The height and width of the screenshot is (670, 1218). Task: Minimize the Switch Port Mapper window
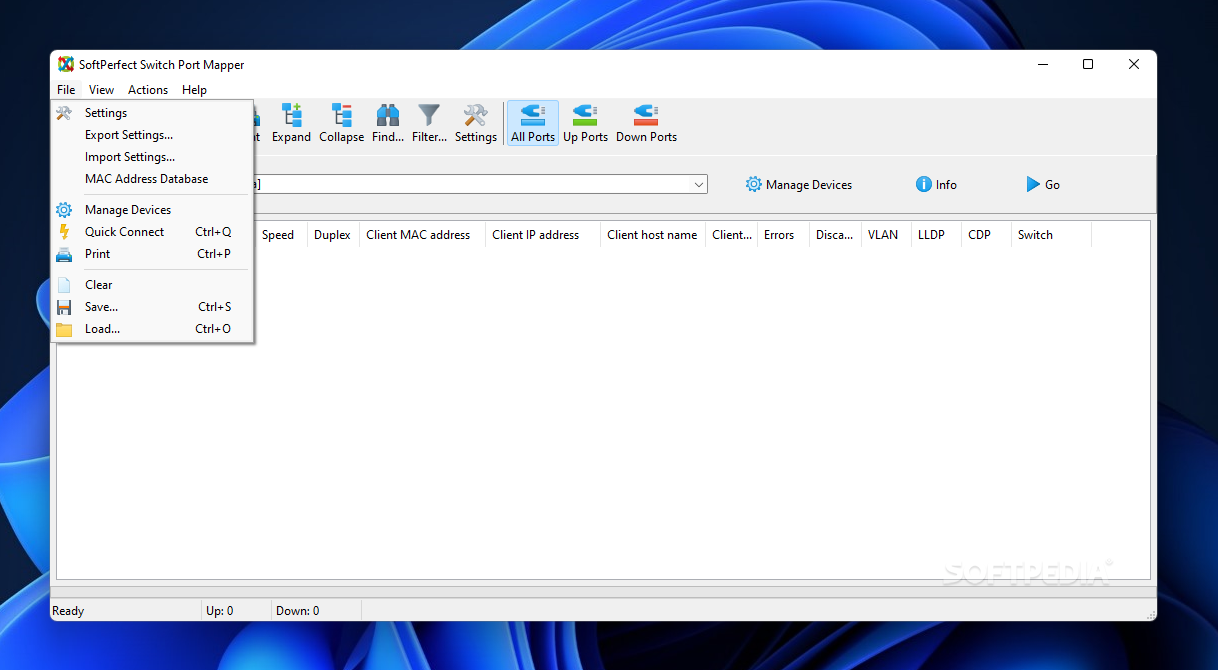coord(1042,64)
